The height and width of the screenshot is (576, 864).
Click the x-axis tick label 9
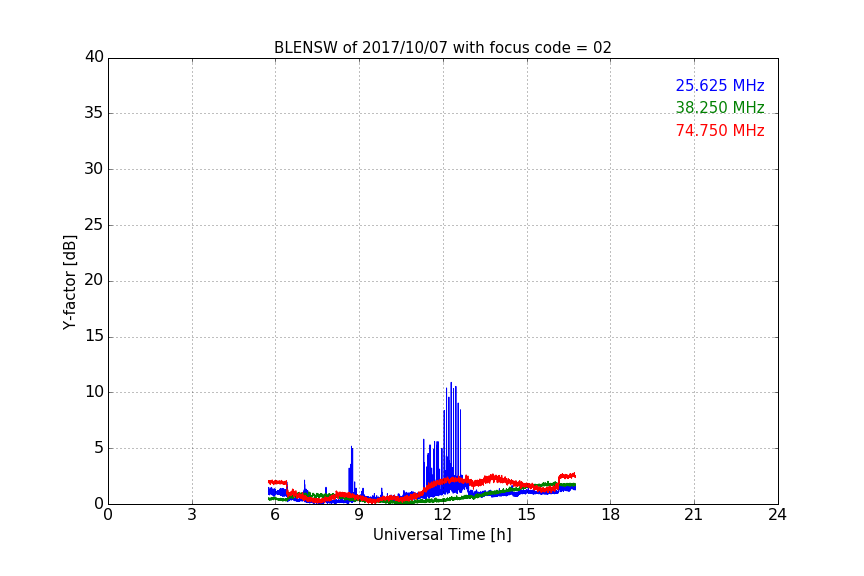coord(359,515)
